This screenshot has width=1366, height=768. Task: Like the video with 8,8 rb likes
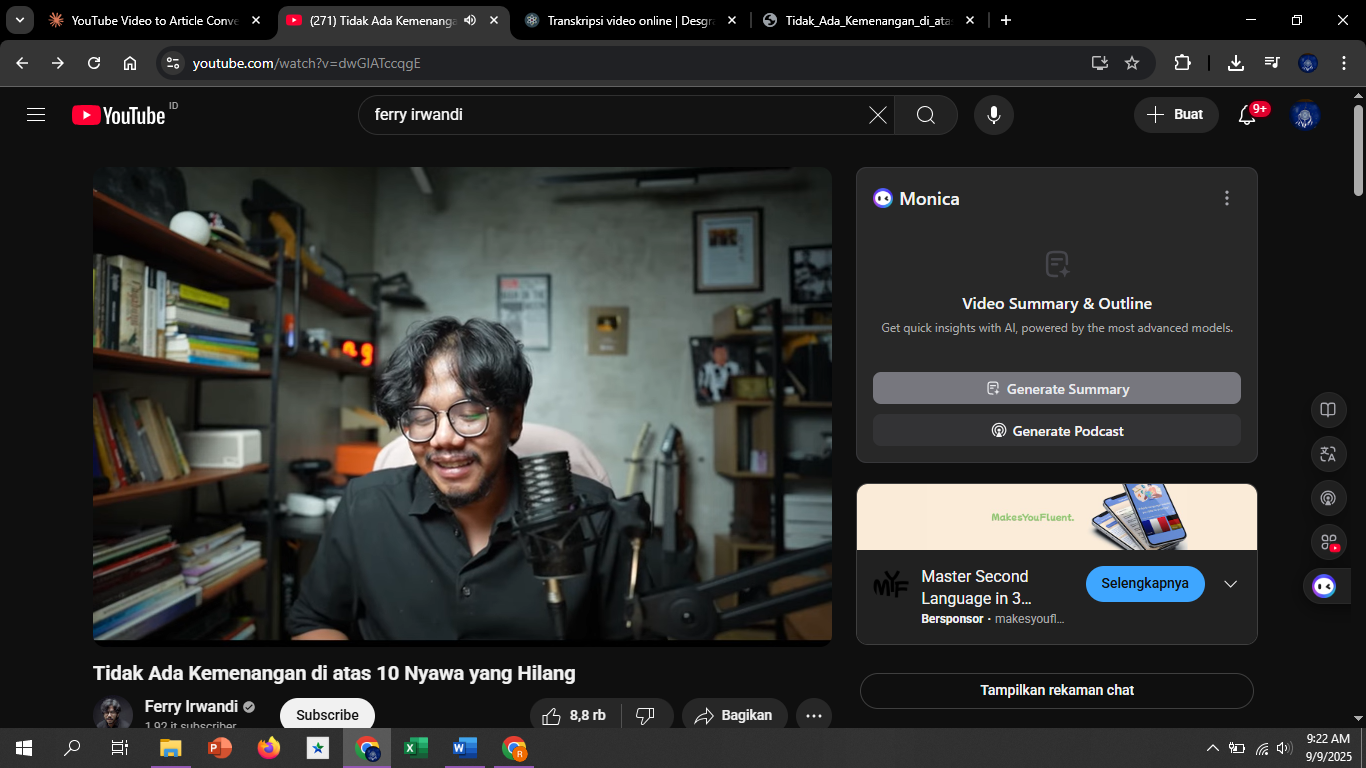[574, 715]
